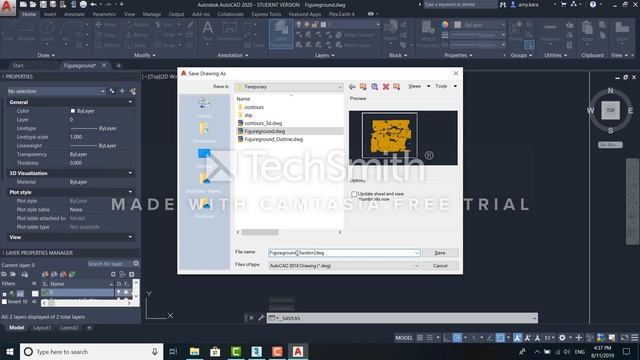Select the Text tool in the Annotation panel

207,32
